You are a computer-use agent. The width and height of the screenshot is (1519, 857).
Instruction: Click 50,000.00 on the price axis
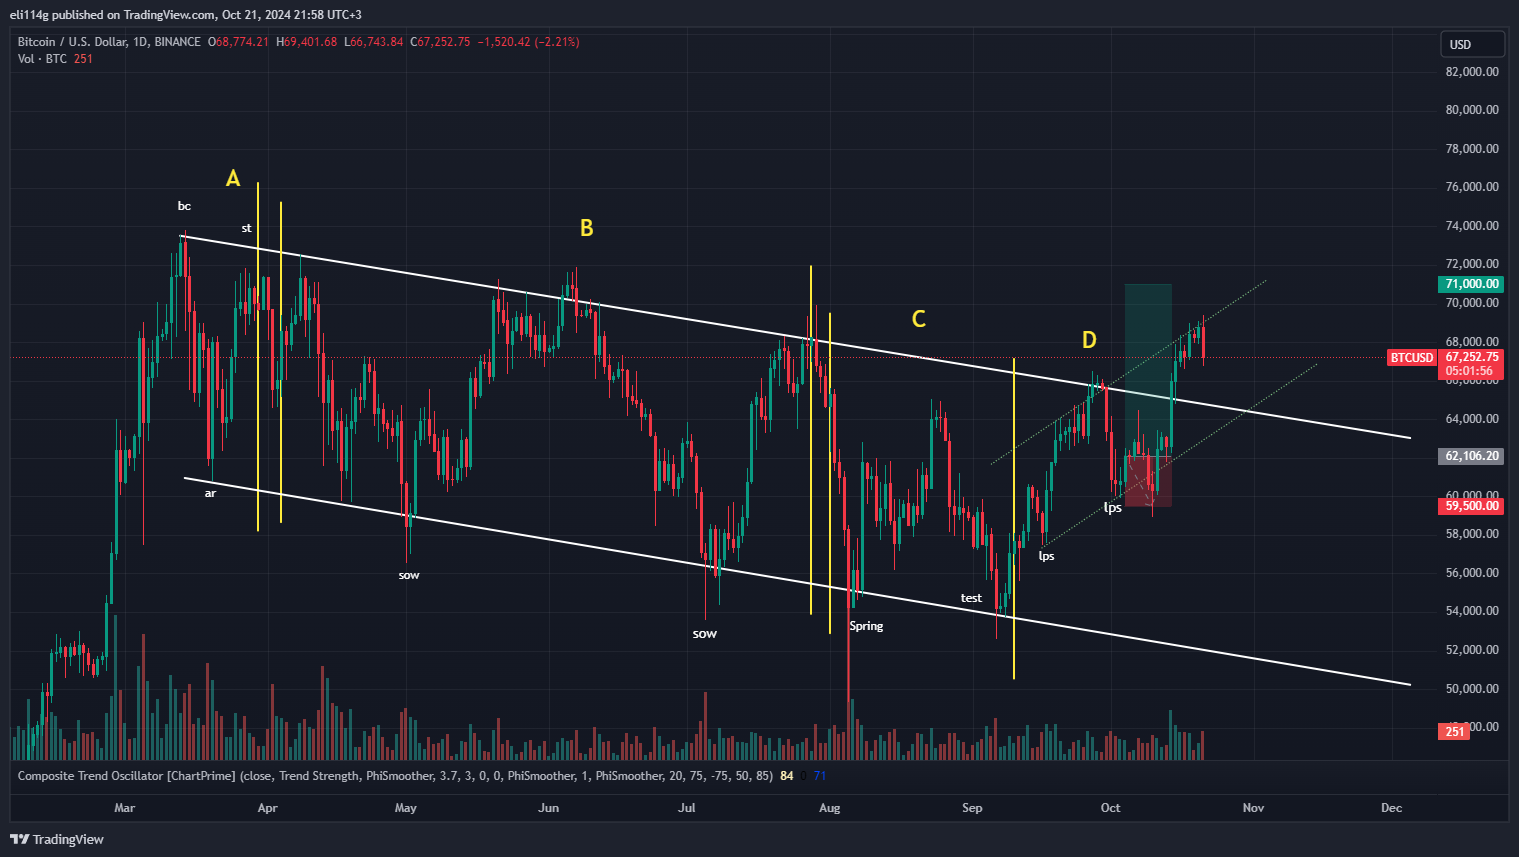coord(1472,689)
